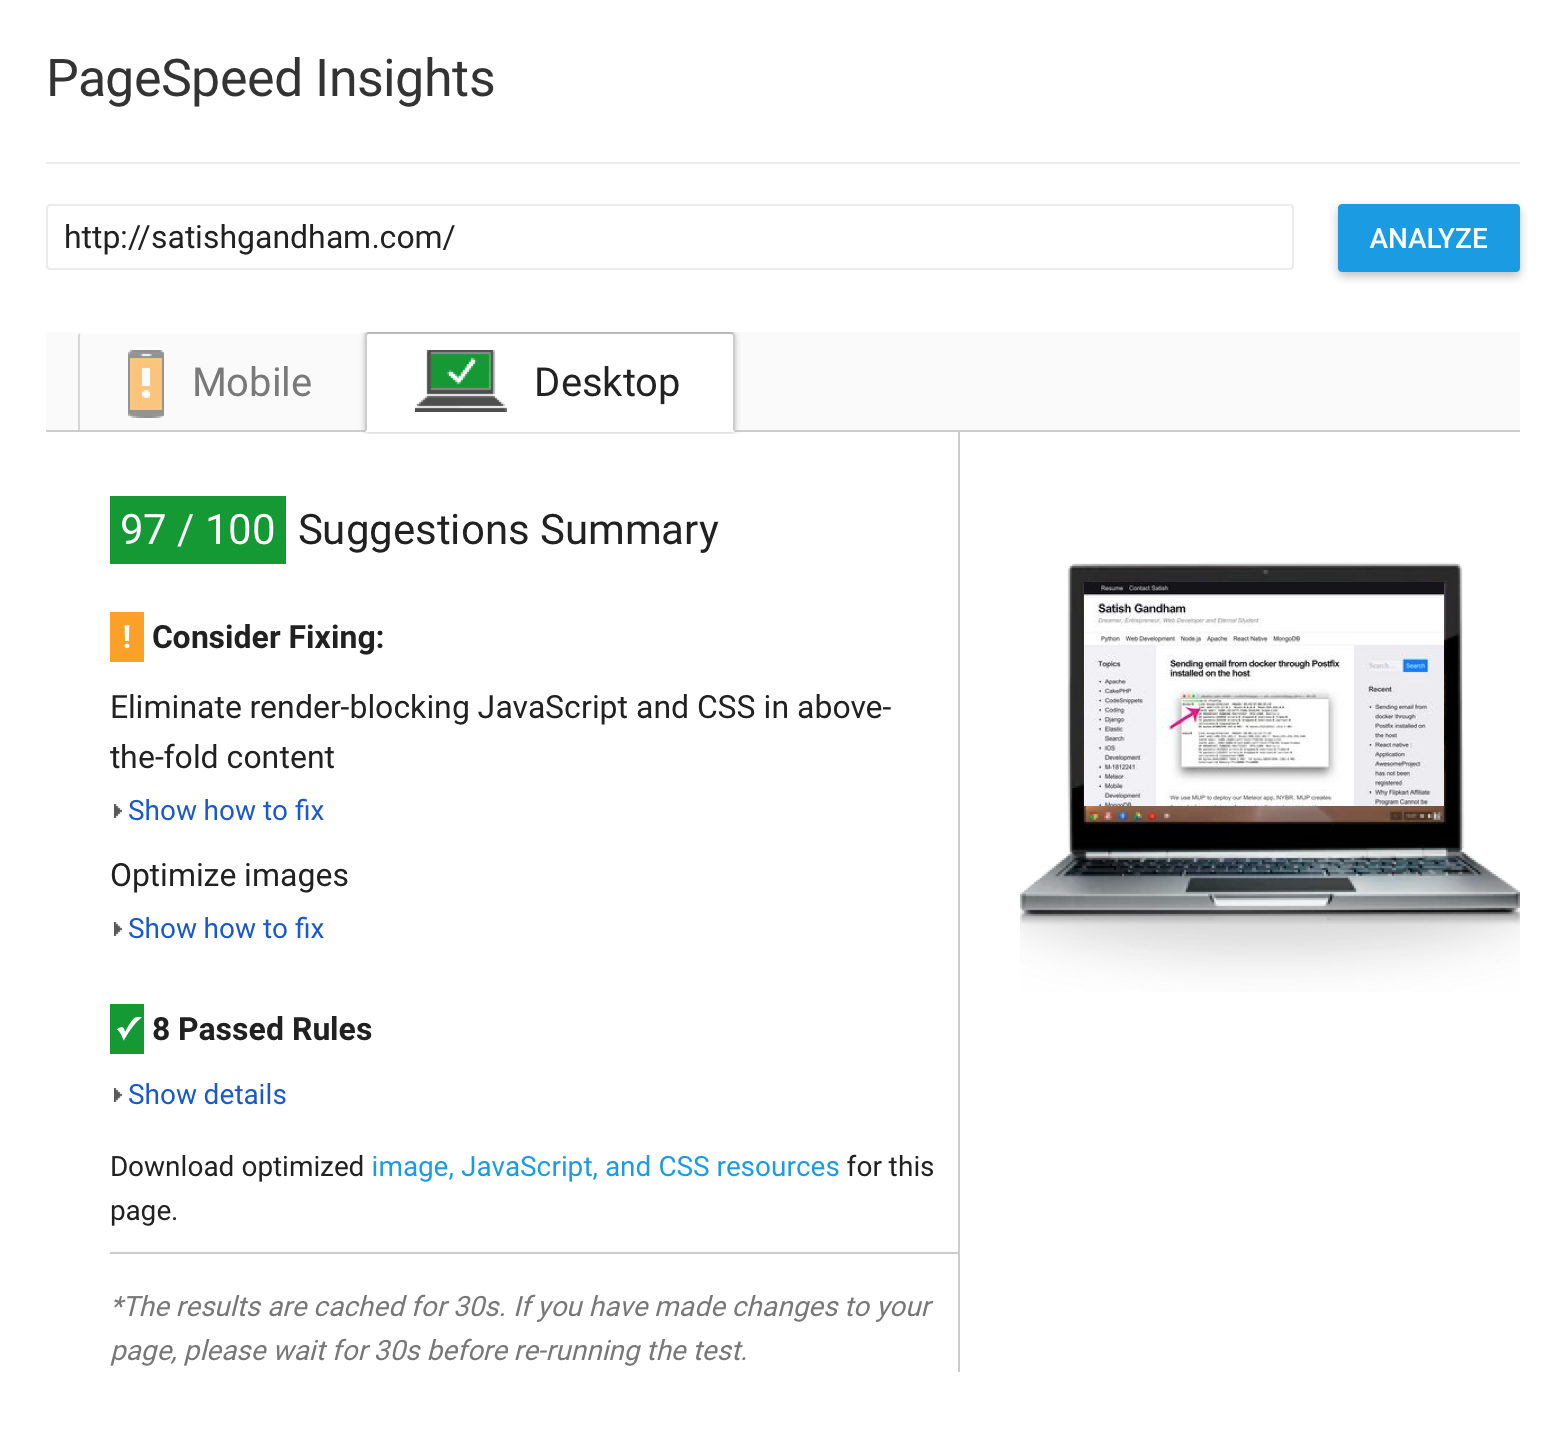This screenshot has width=1564, height=1452.
Task: Click the Consider Fixing: label
Action: [268, 637]
